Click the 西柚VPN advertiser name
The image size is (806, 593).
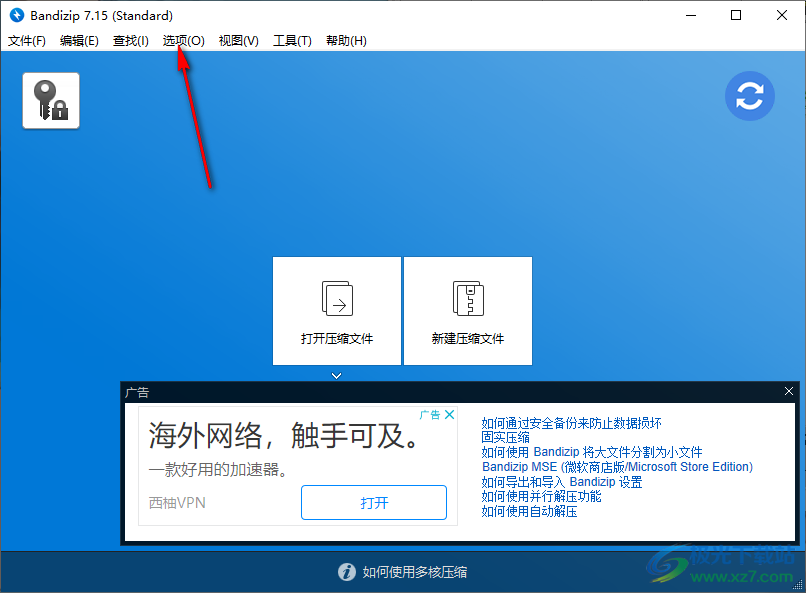[177, 503]
